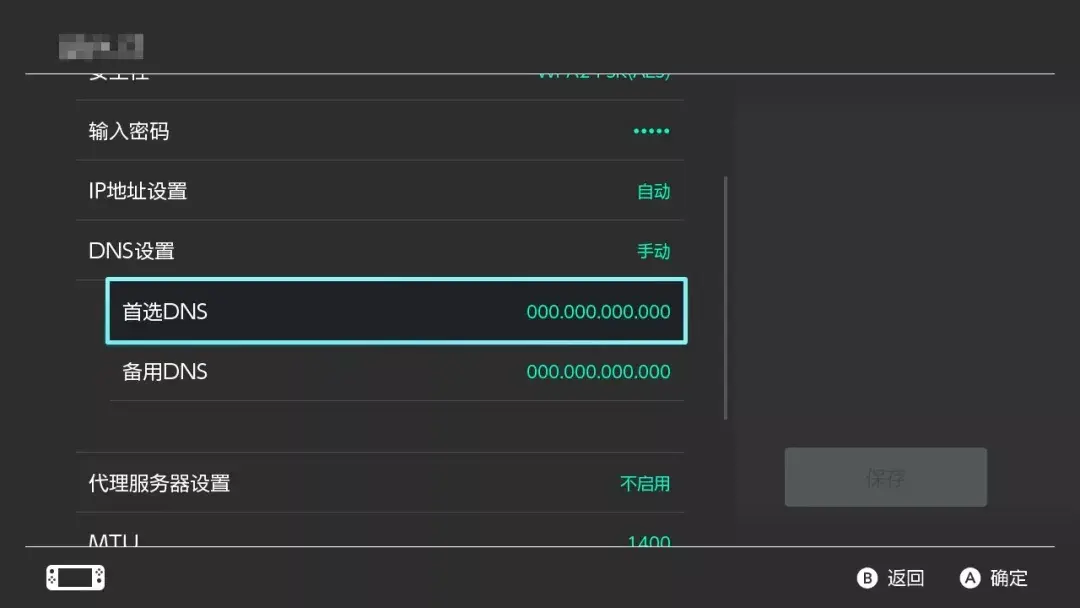Select the 首选DNS row
1080x608 pixels.
tap(396, 311)
